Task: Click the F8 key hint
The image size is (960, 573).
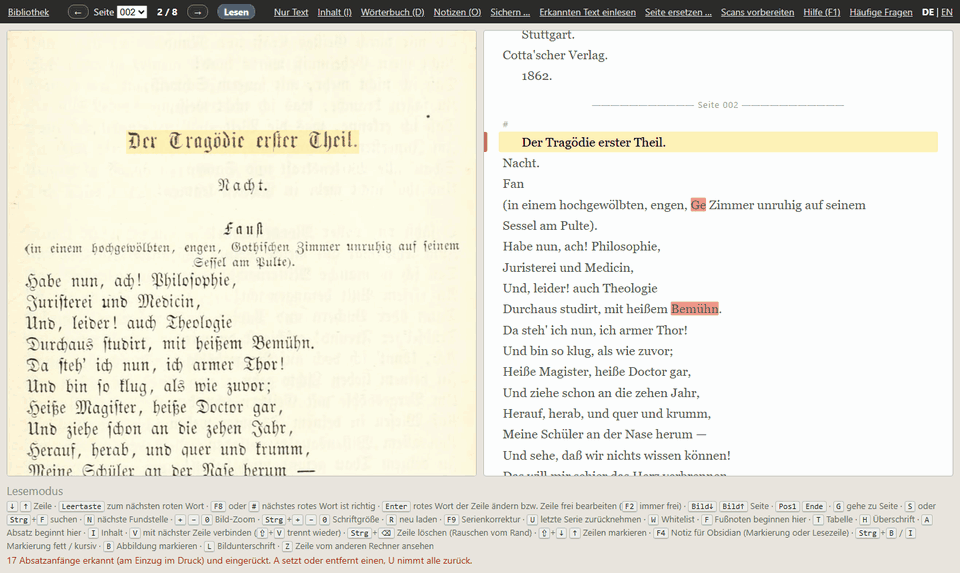Action: 219,506
